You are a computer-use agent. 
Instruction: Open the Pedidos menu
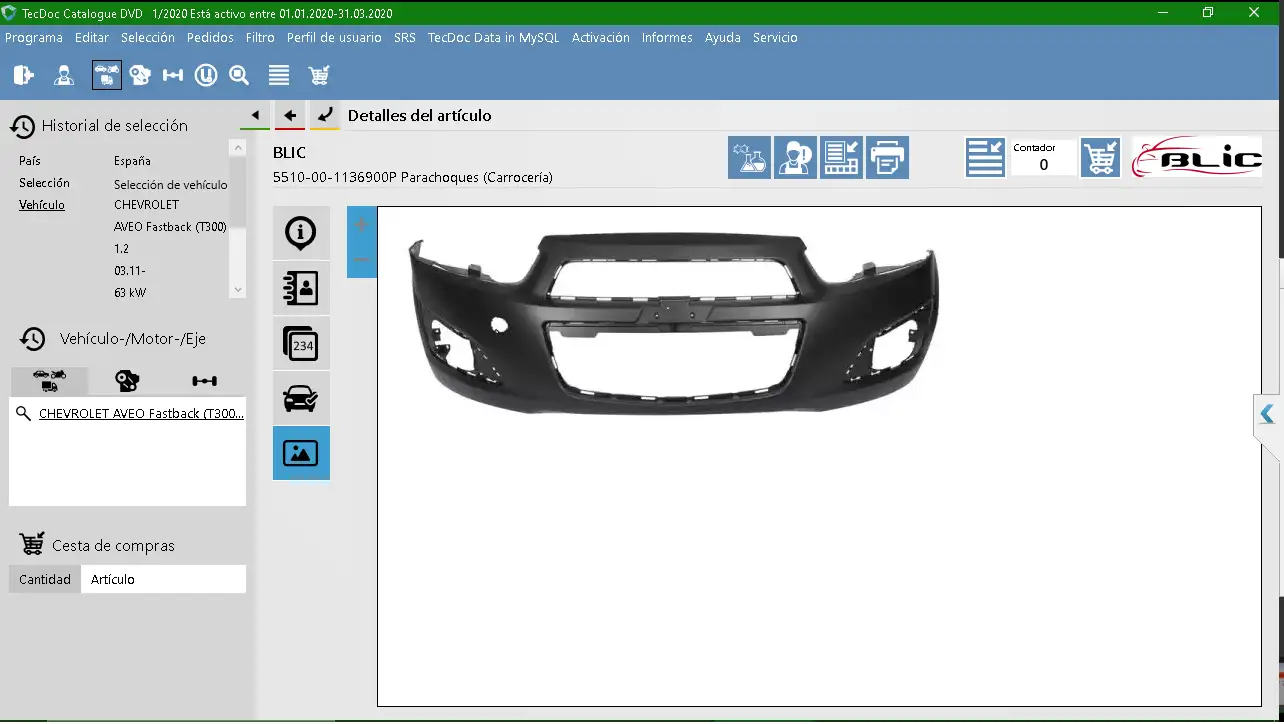(210, 38)
